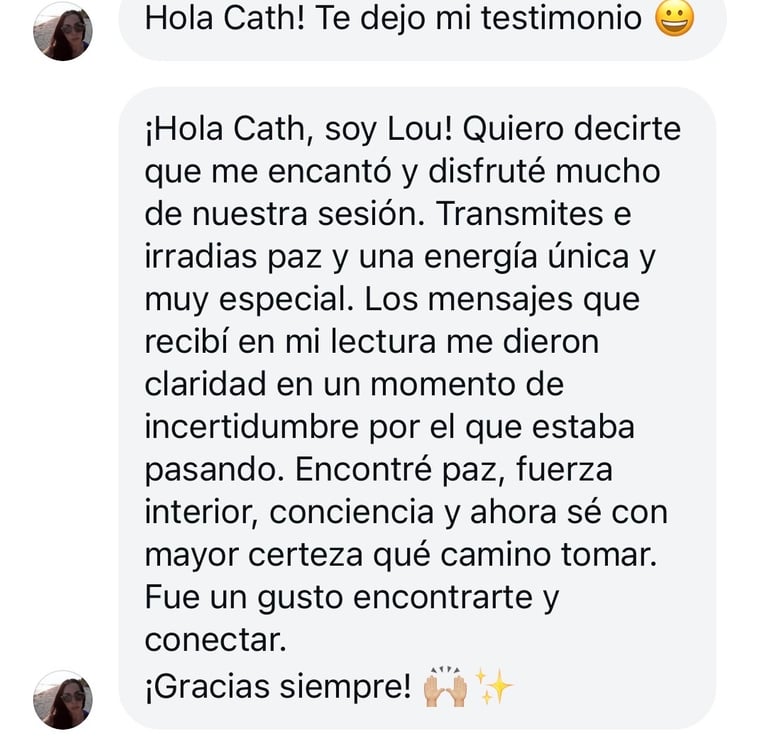This screenshot has width=768, height=746.
Task: Click the text 'Fue un gusto encontrarte y'
Action: coord(352,599)
